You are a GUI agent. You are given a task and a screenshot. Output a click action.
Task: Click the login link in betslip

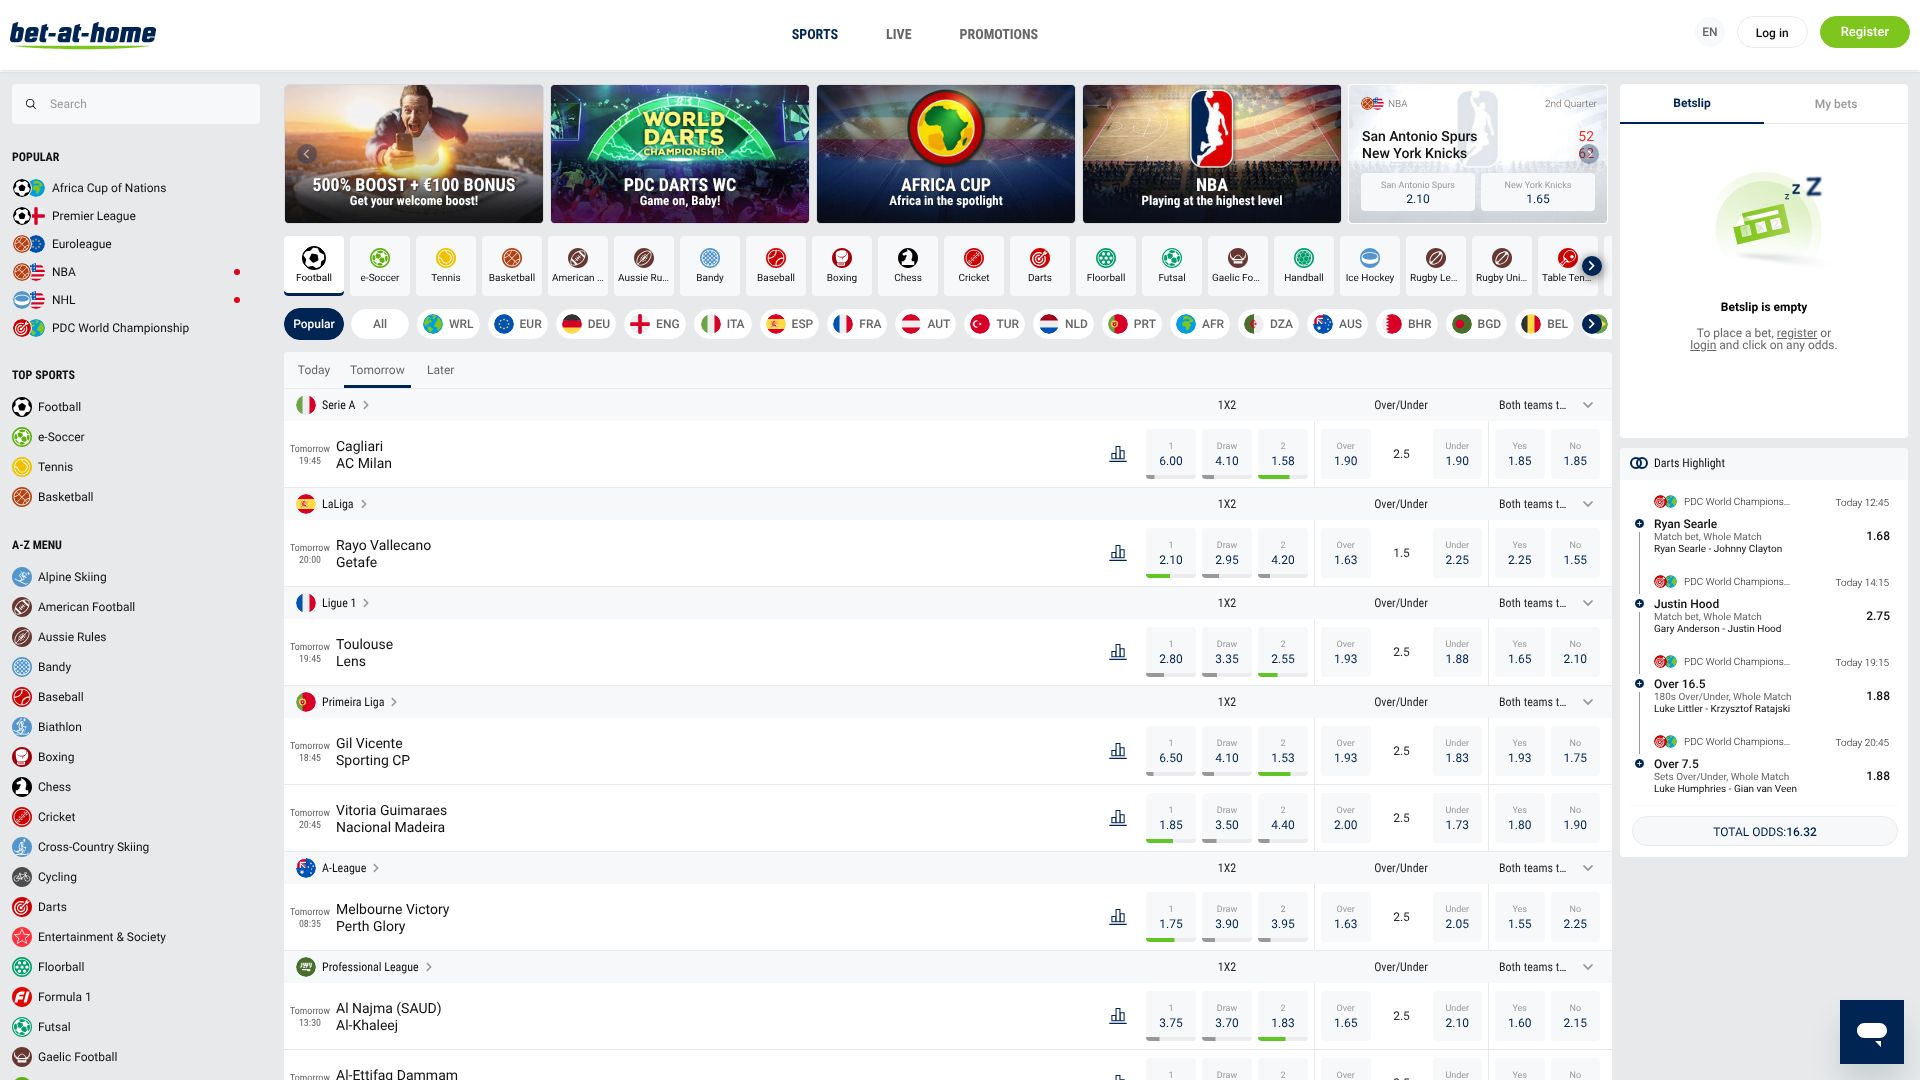(x=1702, y=345)
